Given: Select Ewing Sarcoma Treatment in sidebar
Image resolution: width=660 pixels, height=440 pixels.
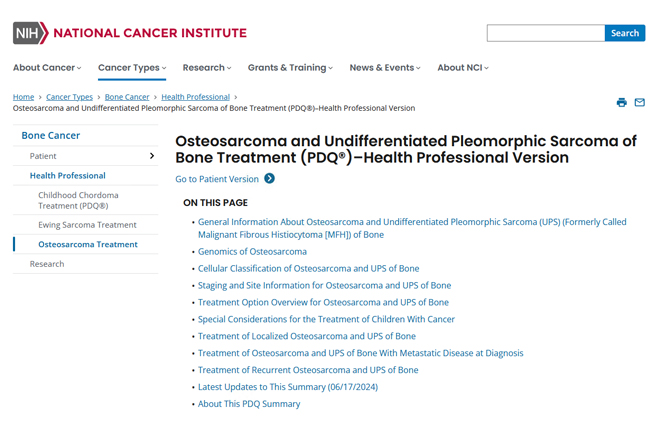Looking at the screenshot, I should 87,225.
